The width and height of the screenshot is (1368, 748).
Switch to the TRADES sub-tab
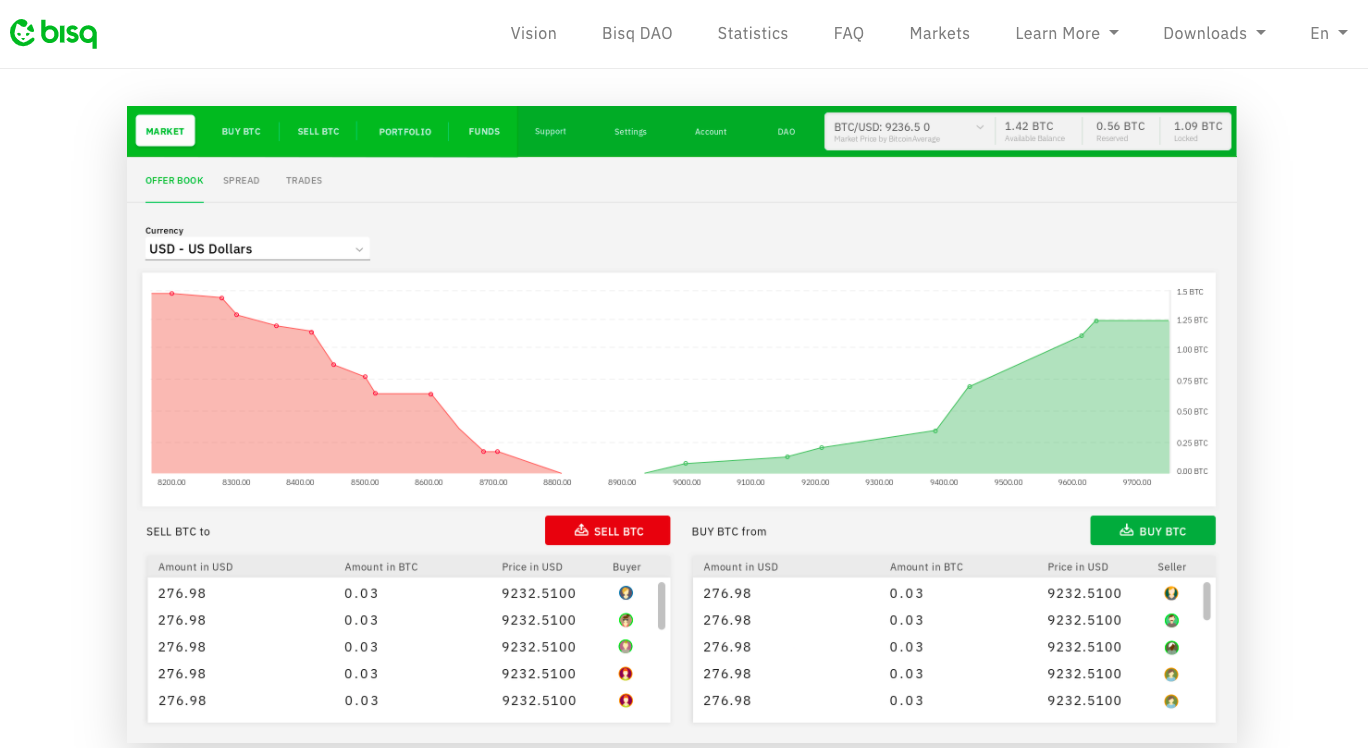[x=304, y=181]
